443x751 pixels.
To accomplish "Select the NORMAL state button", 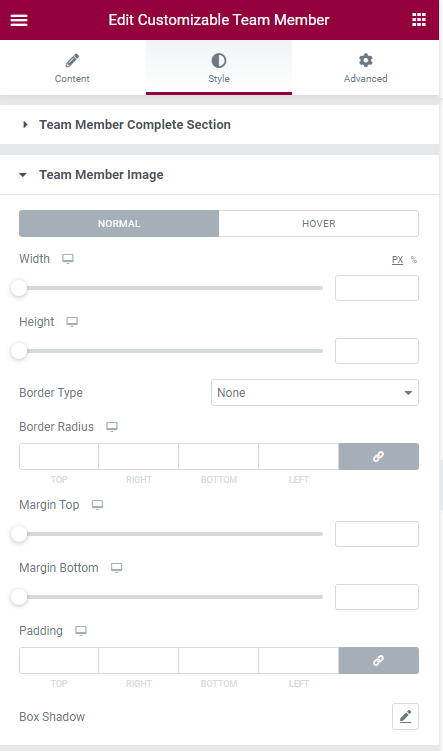I will pos(119,224).
